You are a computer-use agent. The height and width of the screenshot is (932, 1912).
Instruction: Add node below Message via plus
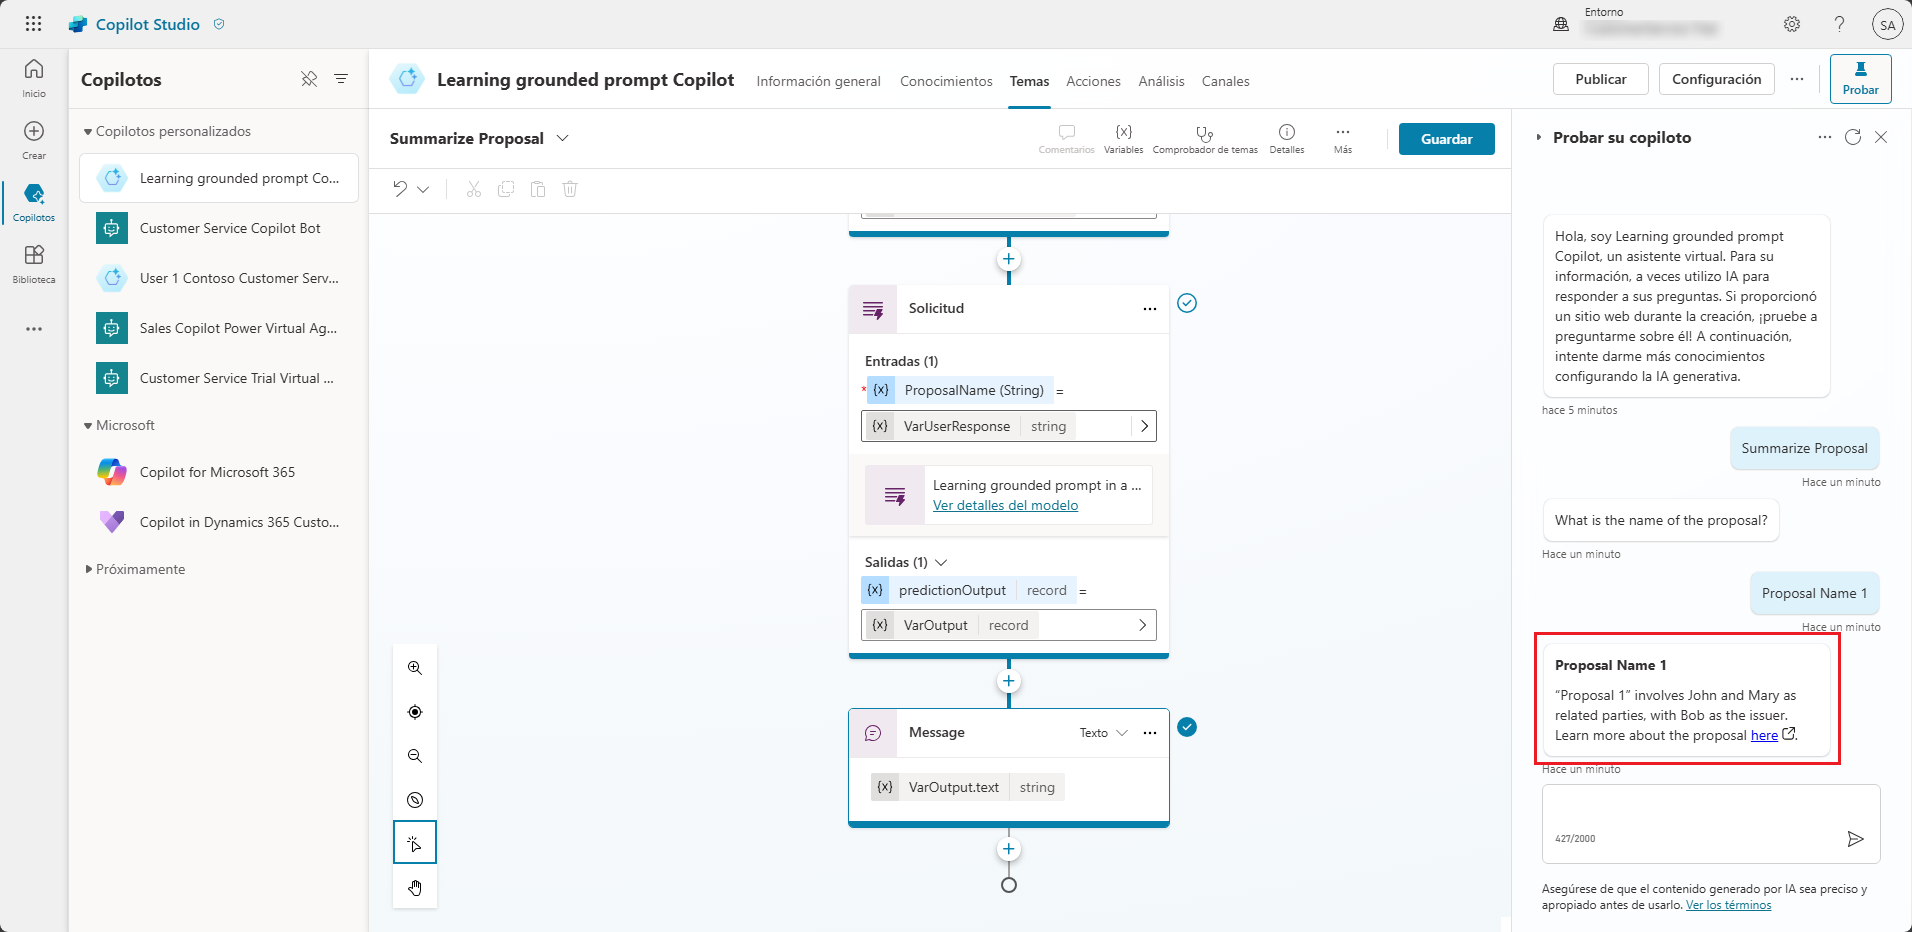pyautogui.click(x=1009, y=849)
